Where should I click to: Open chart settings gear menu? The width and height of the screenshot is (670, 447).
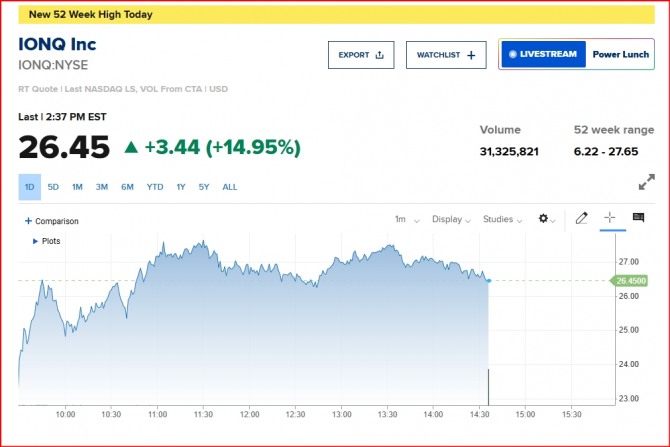coord(546,219)
